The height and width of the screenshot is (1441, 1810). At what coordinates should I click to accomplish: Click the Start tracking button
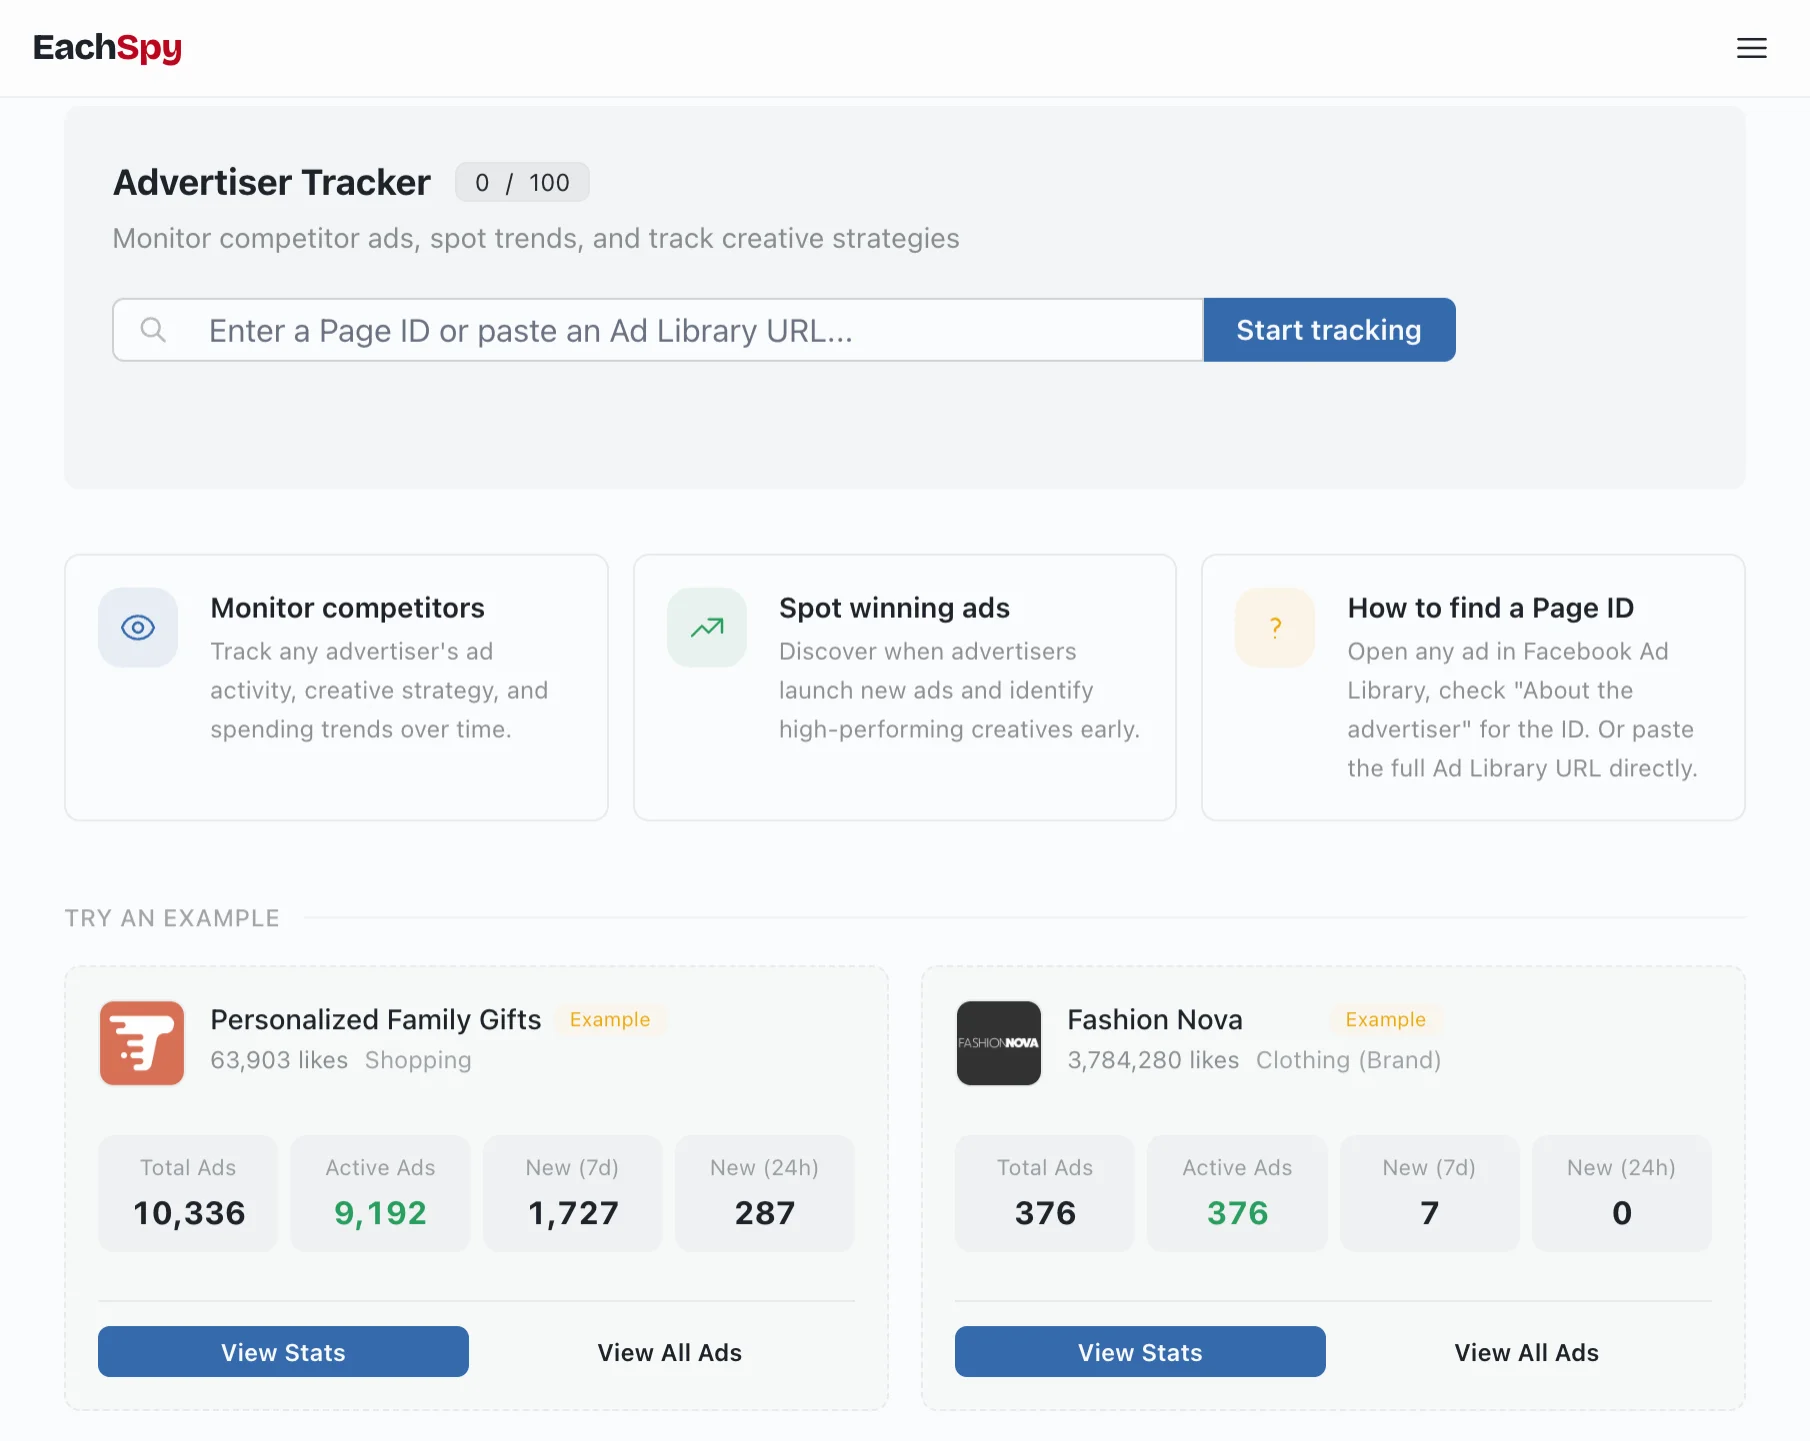[x=1329, y=330]
